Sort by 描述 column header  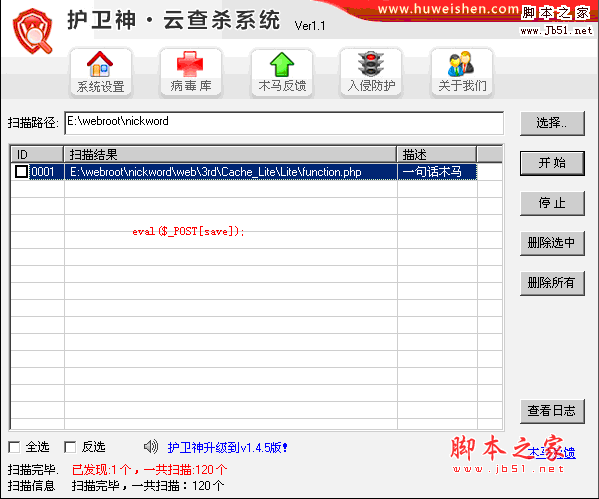click(437, 154)
